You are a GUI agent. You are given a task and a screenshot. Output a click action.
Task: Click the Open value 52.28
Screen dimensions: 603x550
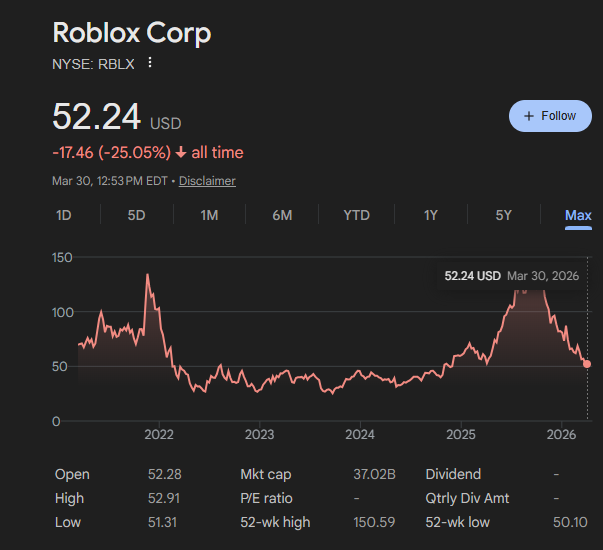(x=165, y=474)
